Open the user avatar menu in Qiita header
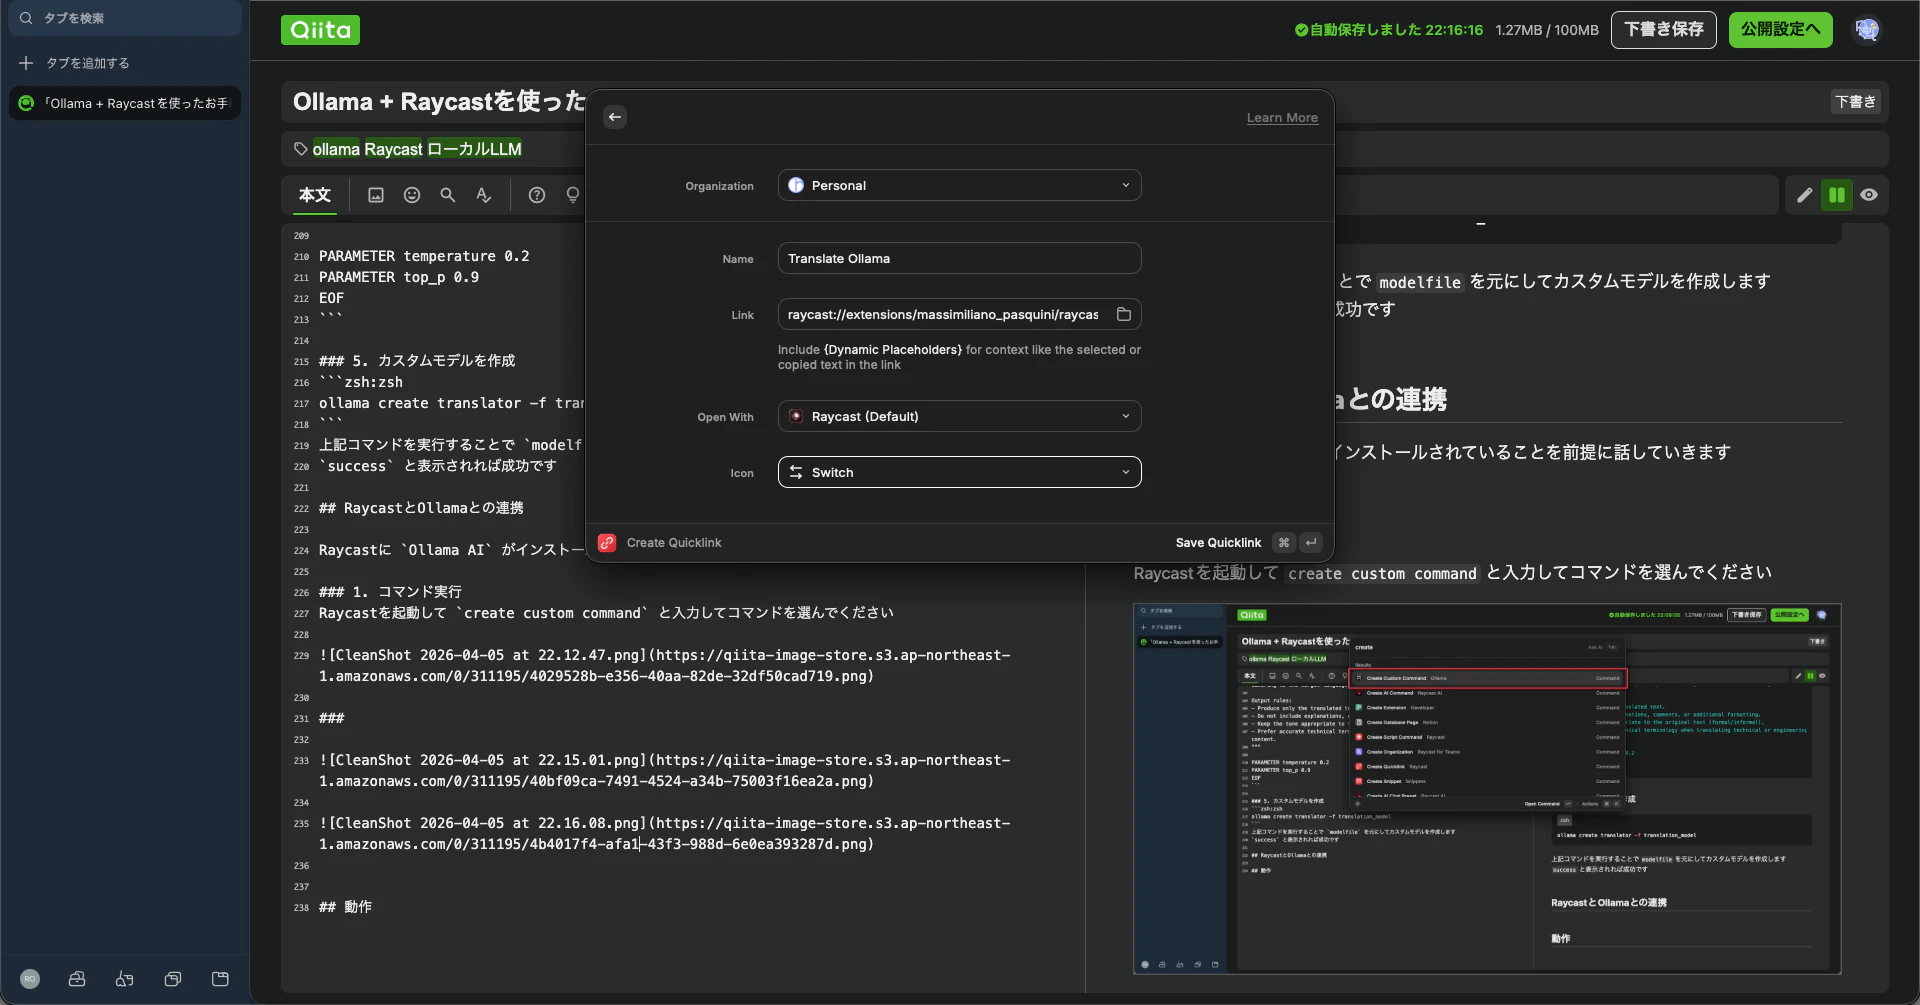Screen dimensions: 1920x1005 coord(1867,30)
